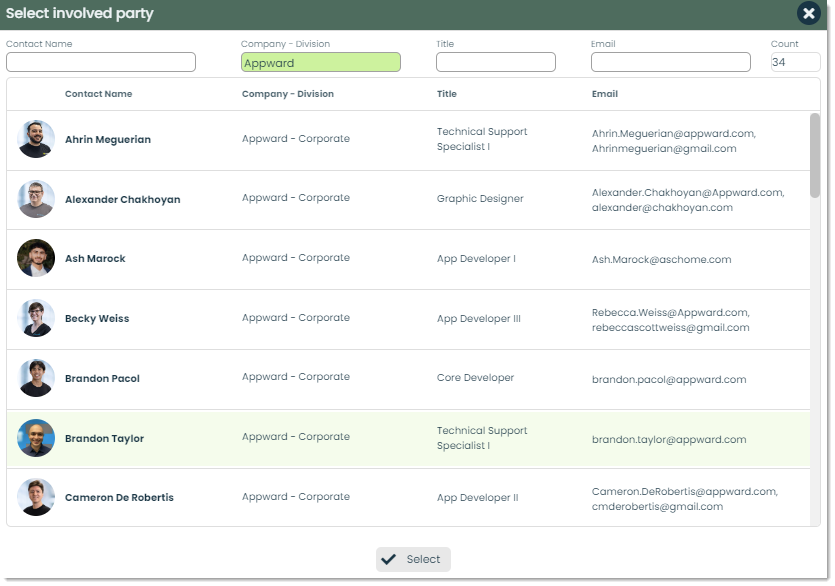Click the contact list vertical scrollbar thumb

tap(815, 156)
